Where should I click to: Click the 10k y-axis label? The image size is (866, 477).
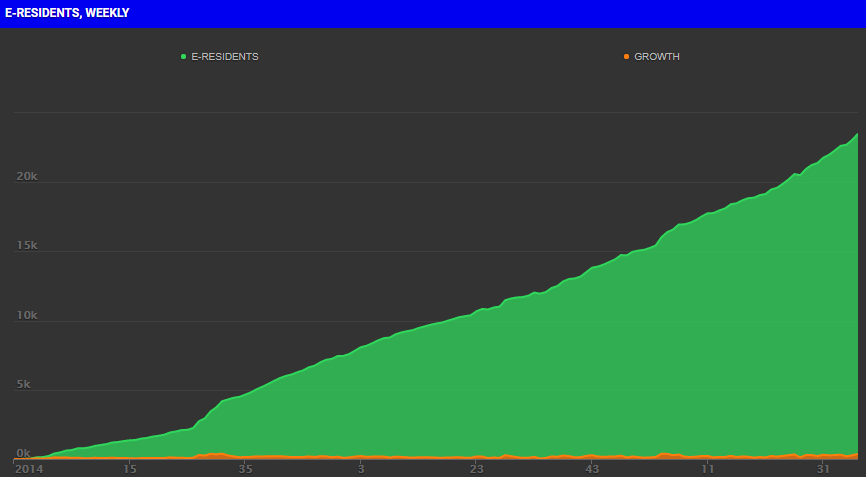point(27,315)
